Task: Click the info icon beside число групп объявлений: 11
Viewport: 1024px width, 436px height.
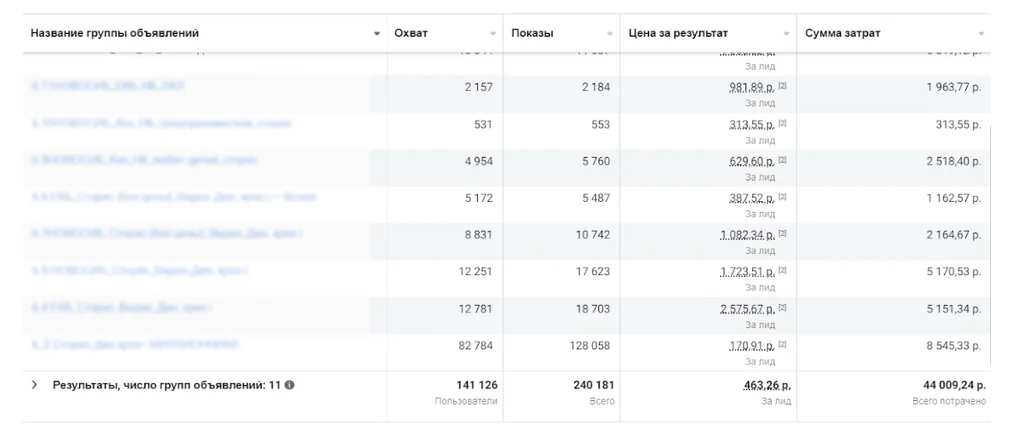Action: 289,385
